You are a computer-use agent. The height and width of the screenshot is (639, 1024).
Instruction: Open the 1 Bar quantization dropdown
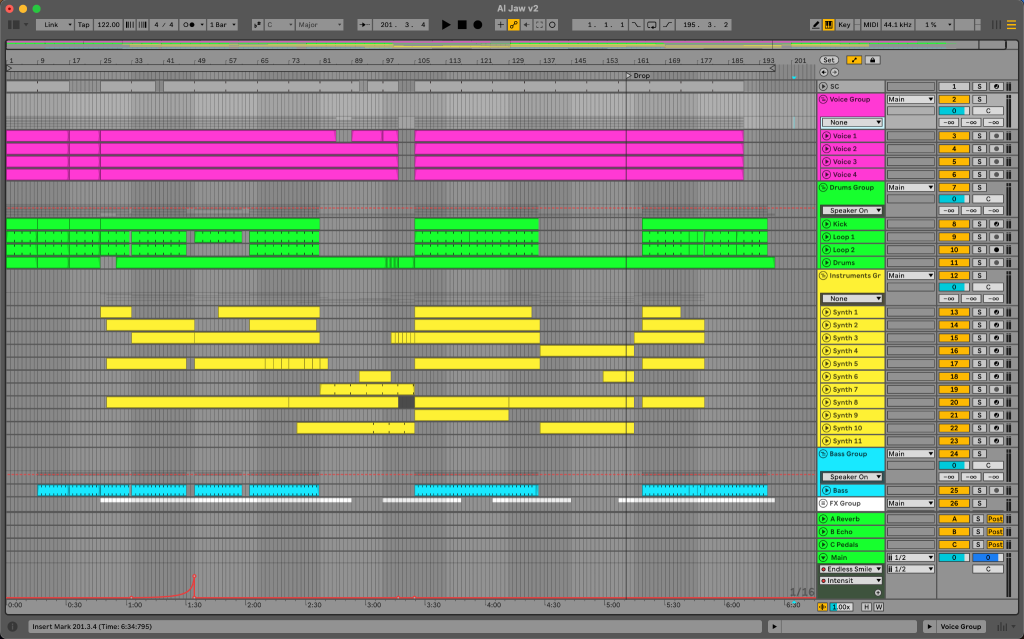pyautogui.click(x=223, y=25)
